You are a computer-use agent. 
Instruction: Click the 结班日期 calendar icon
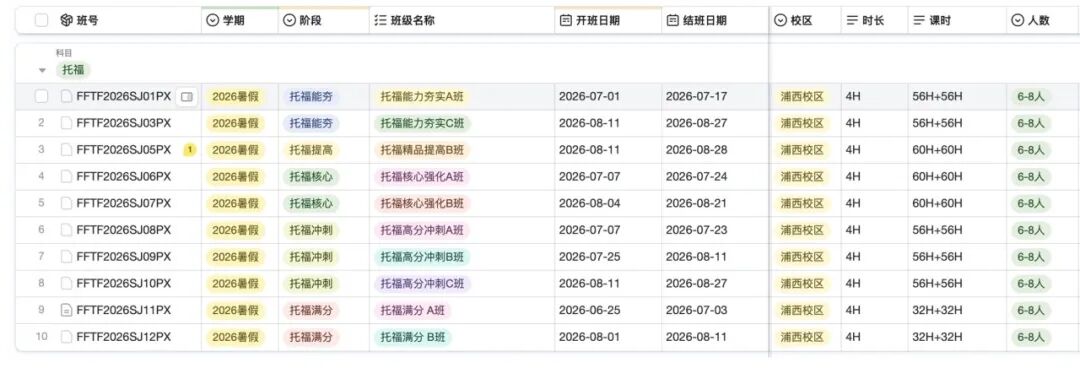point(672,21)
